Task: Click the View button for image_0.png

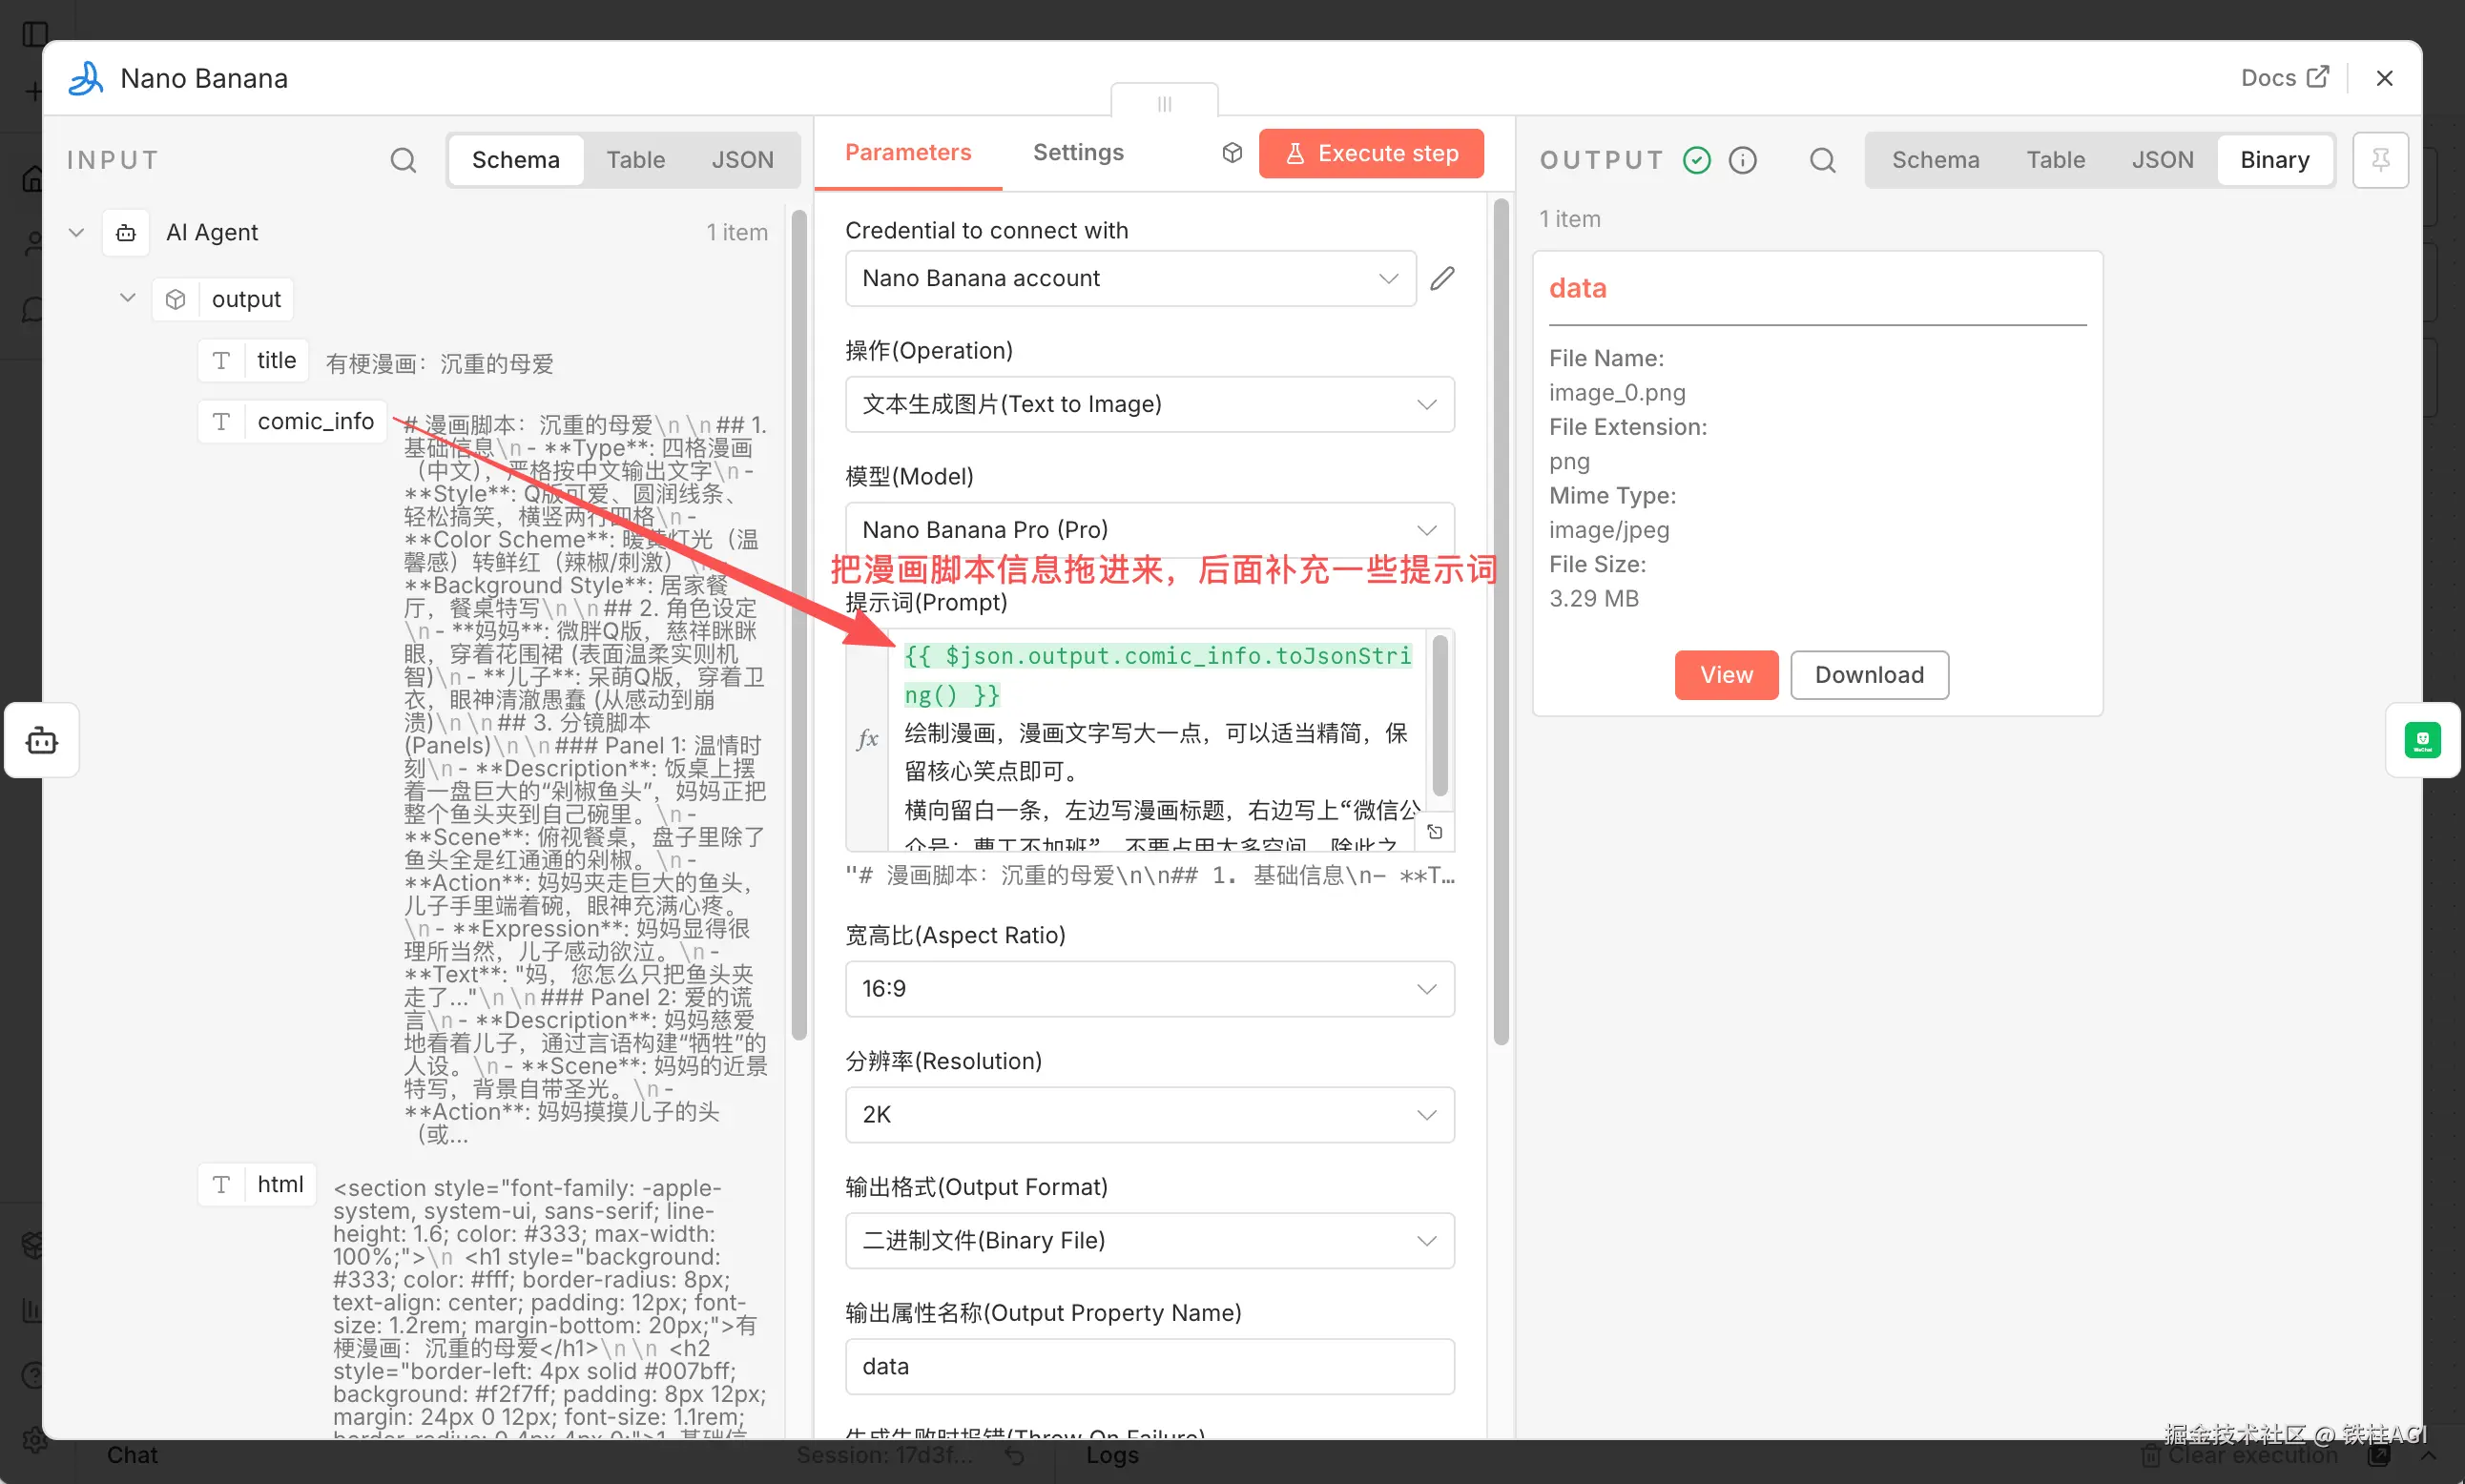Action: point(1726,675)
